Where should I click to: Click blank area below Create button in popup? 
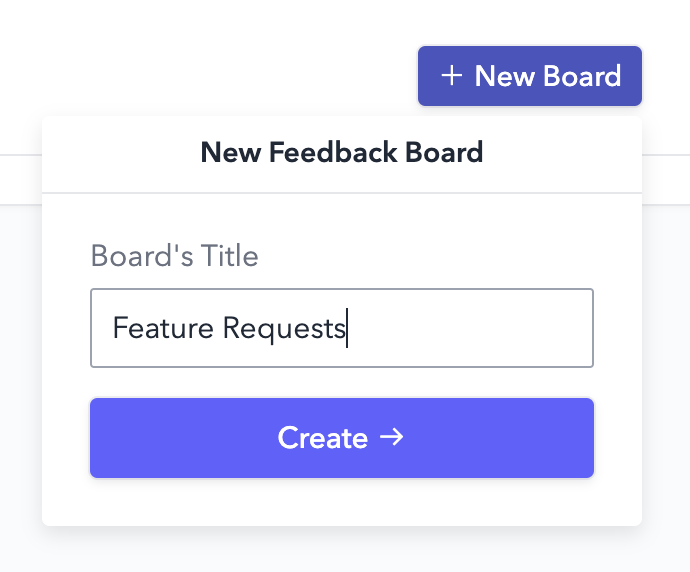click(x=342, y=502)
